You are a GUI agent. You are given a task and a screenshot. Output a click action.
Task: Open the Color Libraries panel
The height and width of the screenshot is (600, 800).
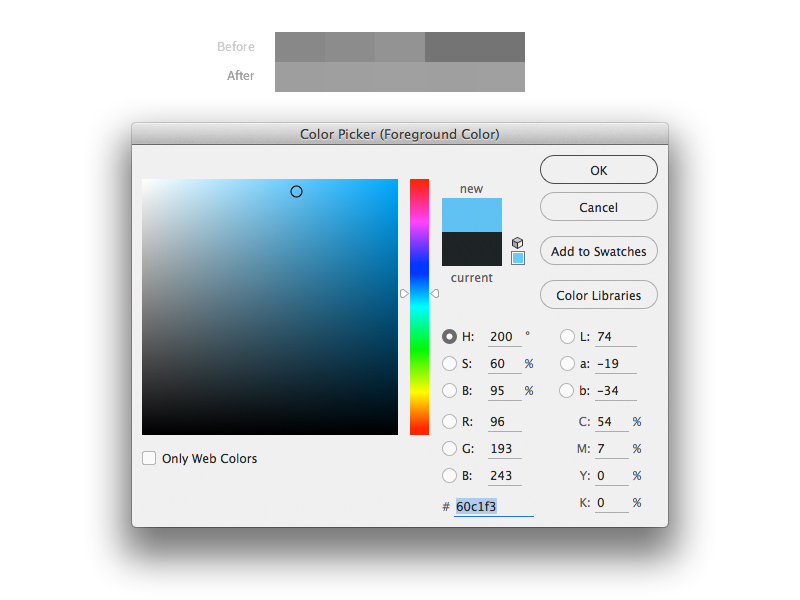click(598, 295)
